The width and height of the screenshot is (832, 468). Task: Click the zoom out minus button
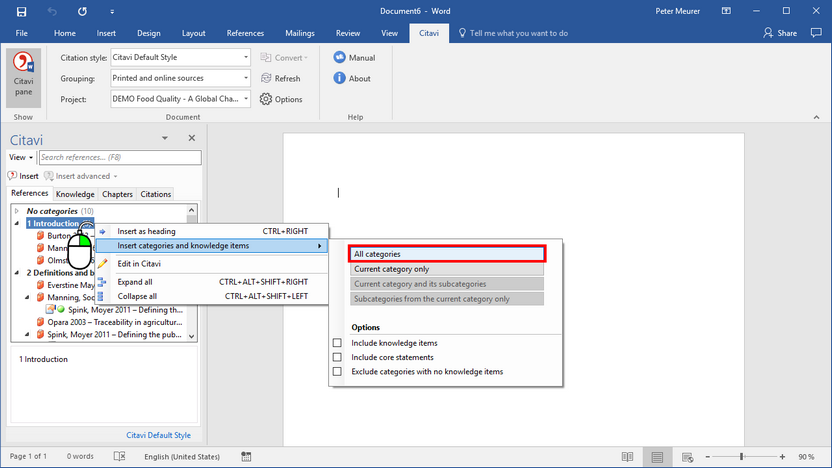pos(708,456)
